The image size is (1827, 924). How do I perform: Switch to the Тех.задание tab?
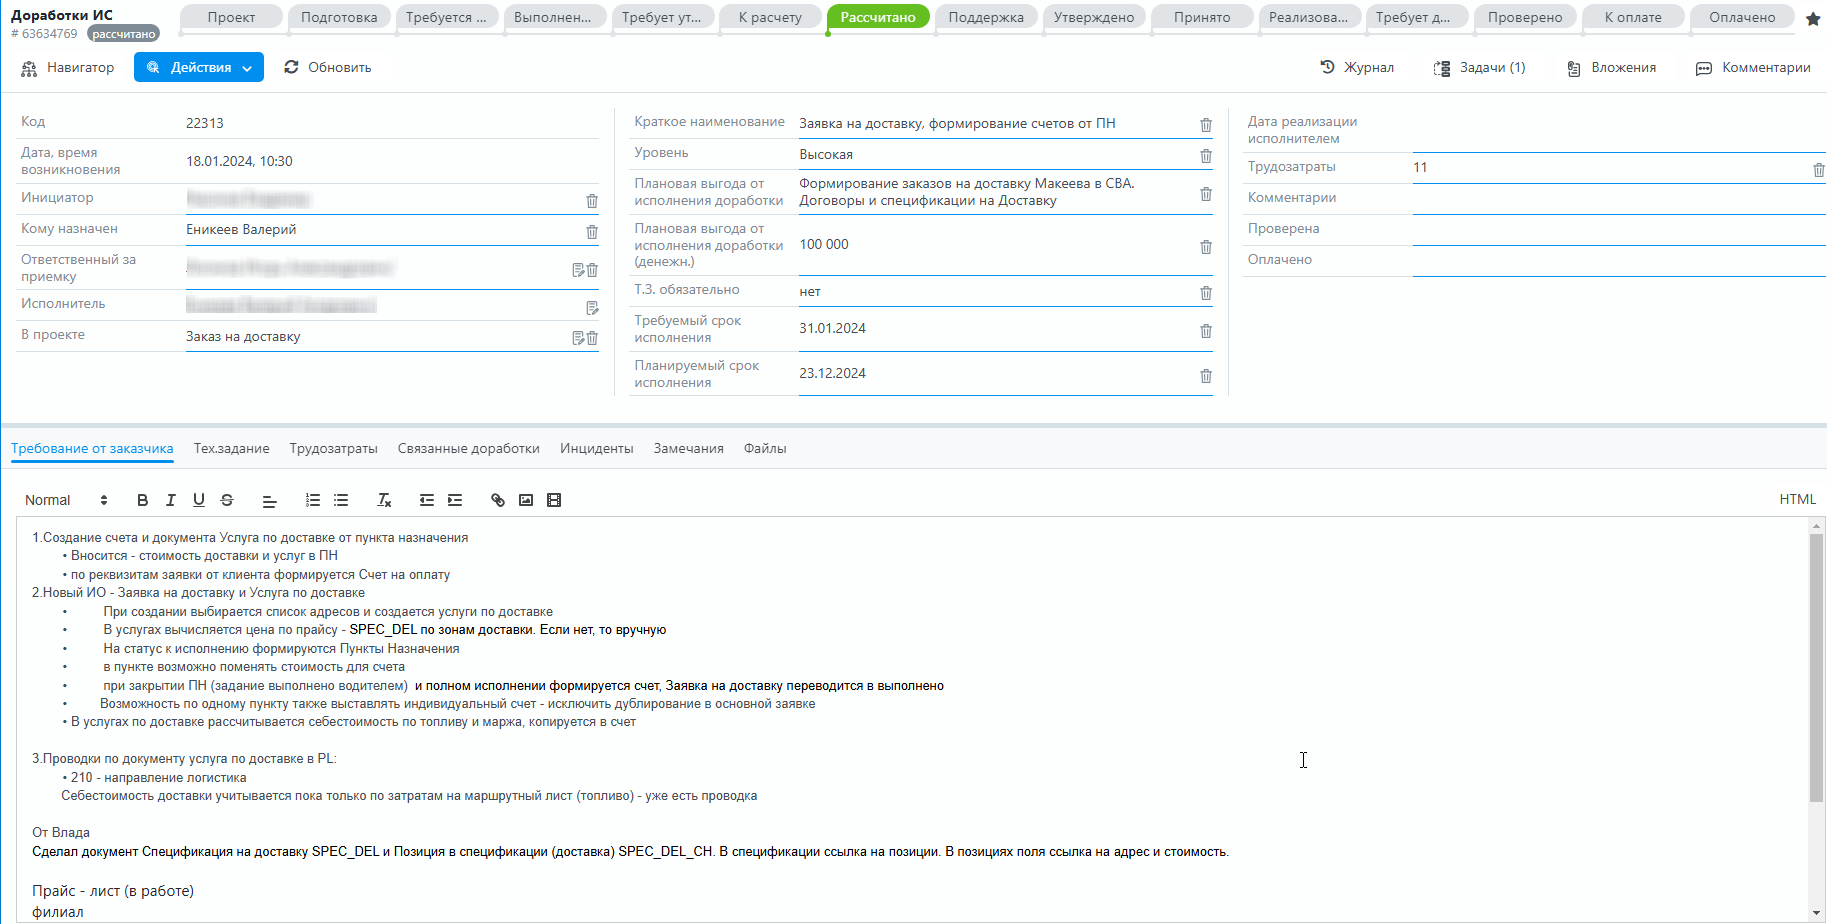click(231, 448)
